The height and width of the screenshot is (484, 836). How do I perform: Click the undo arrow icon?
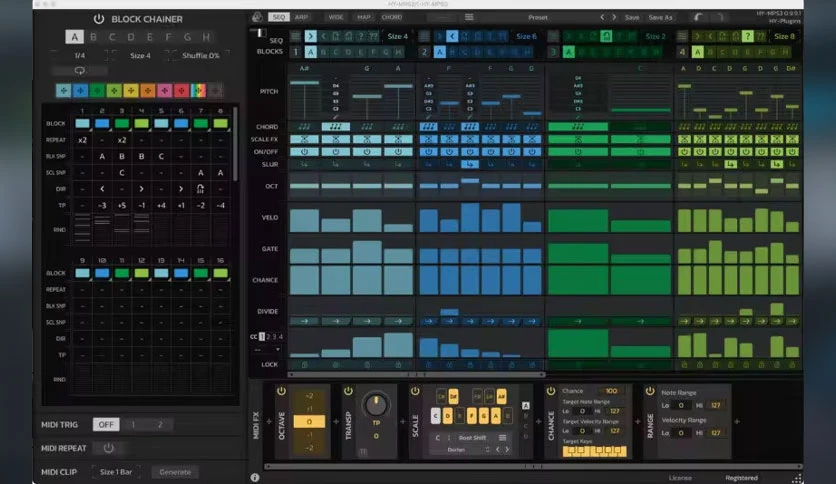698,17
